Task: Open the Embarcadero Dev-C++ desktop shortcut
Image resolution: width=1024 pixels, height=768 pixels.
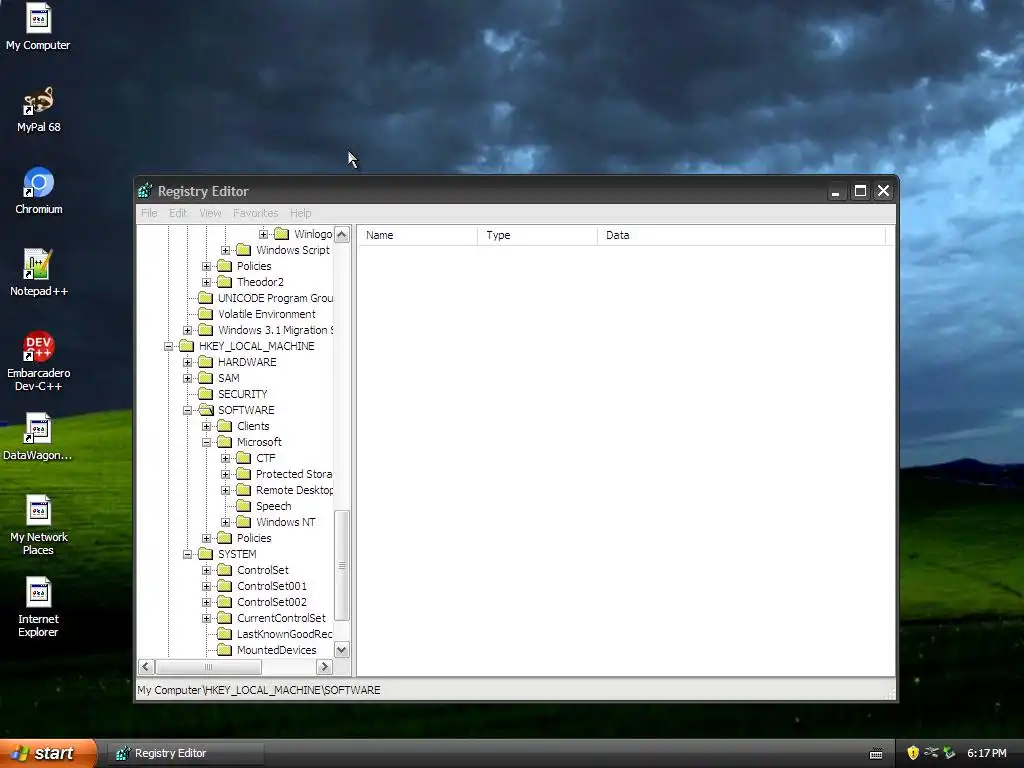Action: (x=38, y=362)
